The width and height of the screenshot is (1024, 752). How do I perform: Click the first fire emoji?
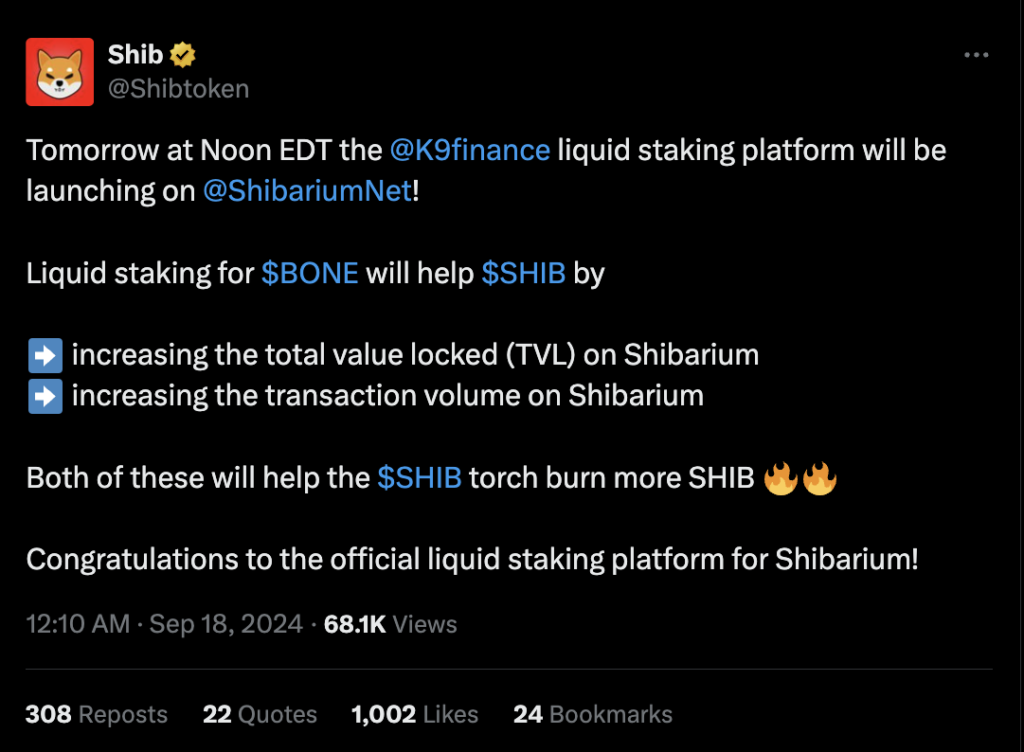pyautogui.click(x=780, y=477)
